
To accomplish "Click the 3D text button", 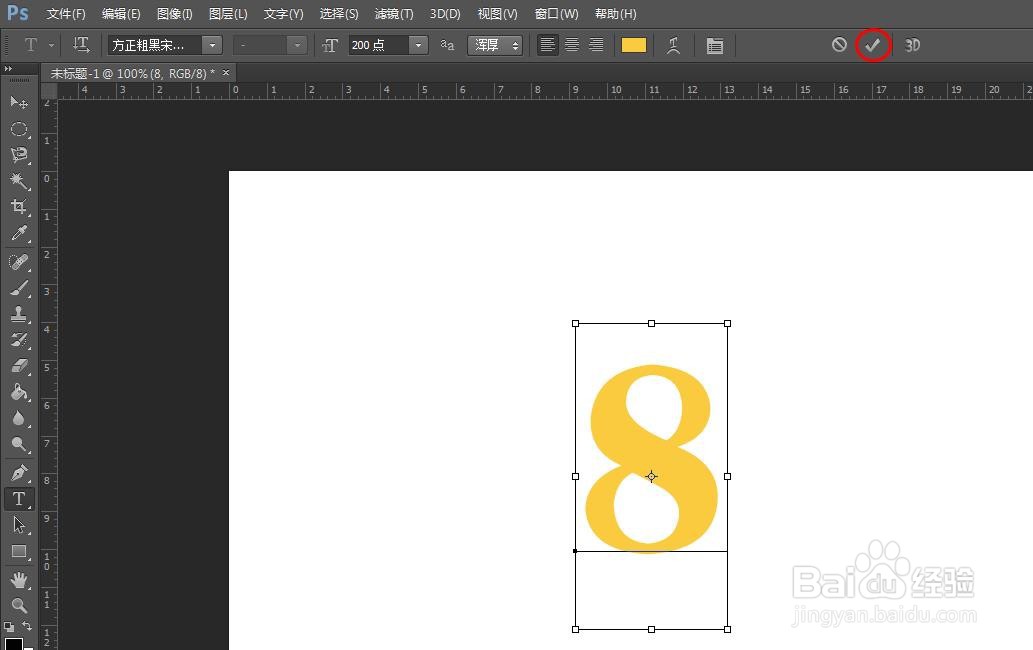I will coord(912,45).
